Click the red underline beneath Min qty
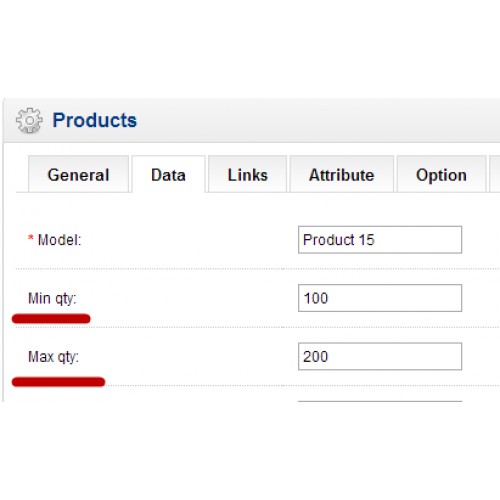Viewport: 500px width, 500px height. click(51, 319)
